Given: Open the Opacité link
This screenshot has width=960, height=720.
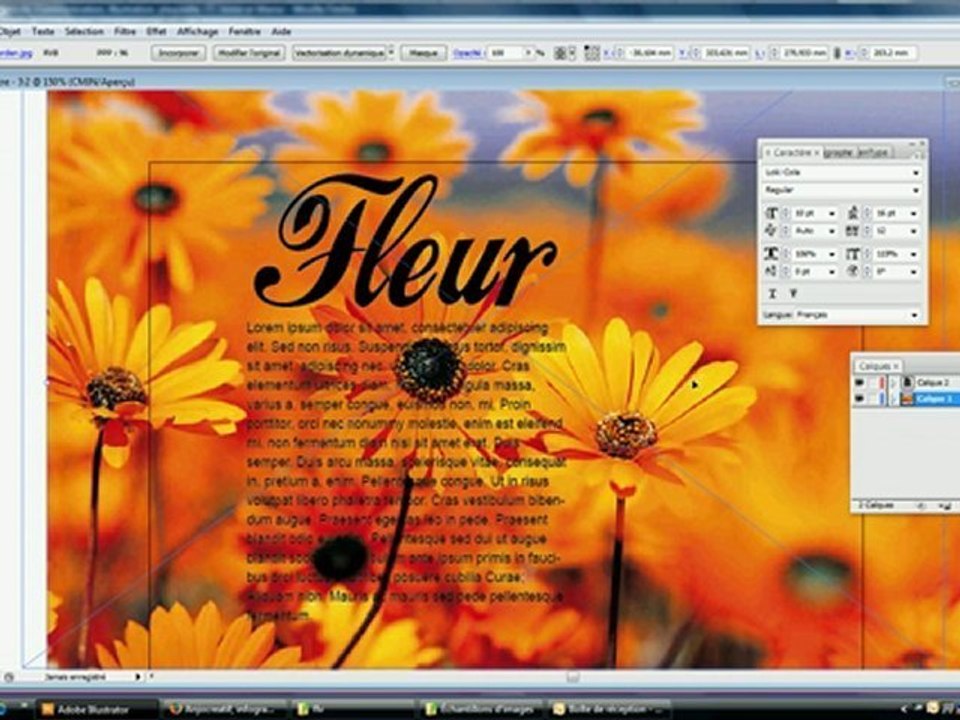Looking at the screenshot, I should [x=467, y=53].
